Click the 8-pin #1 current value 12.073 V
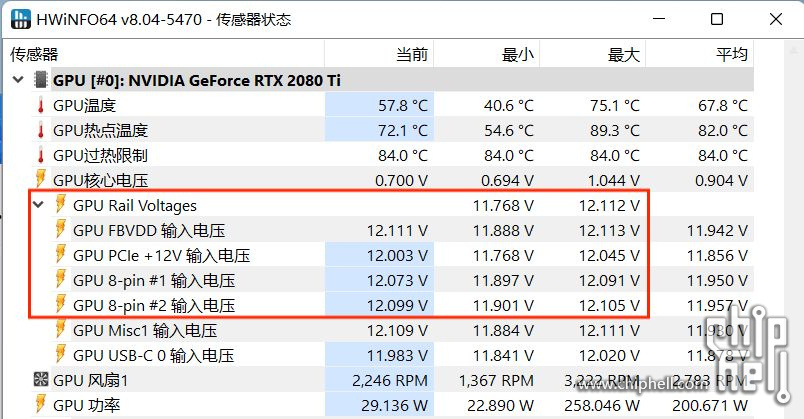Image resolution: width=804 pixels, height=419 pixels. click(397, 281)
